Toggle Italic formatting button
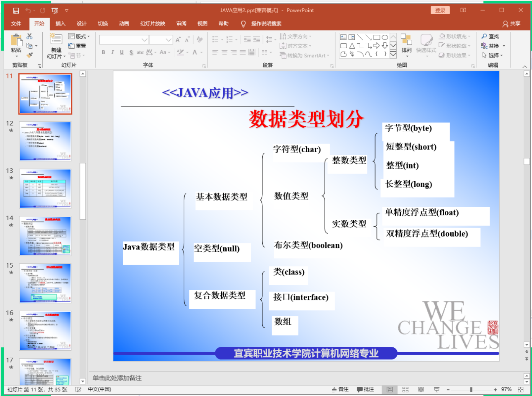 (112, 52)
